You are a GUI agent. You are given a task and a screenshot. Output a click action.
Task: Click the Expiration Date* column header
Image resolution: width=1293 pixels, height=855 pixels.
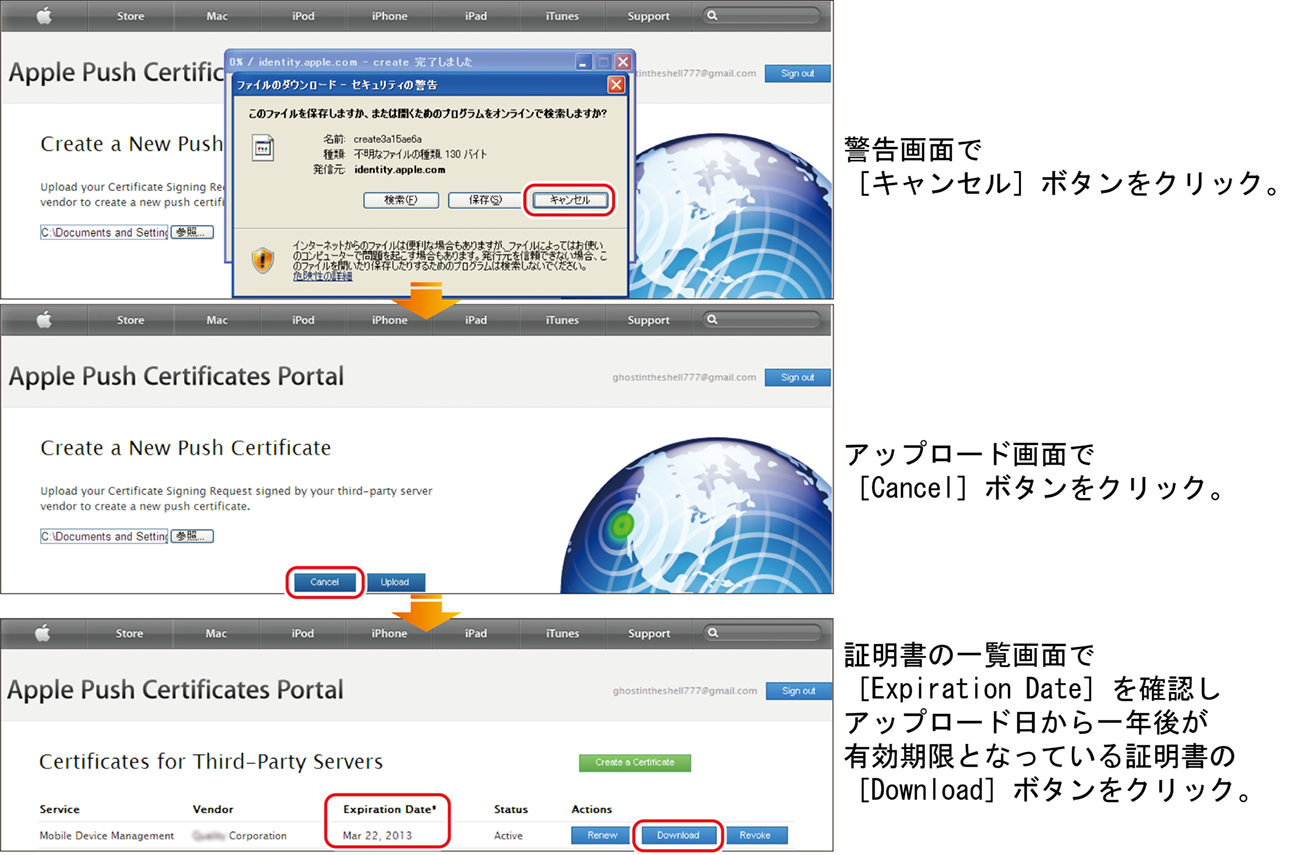(x=390, y=809)
